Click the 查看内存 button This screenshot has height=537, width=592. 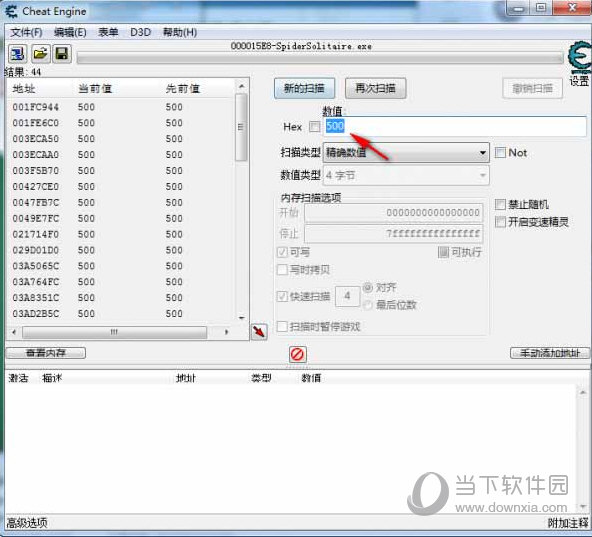coord(46,353)
